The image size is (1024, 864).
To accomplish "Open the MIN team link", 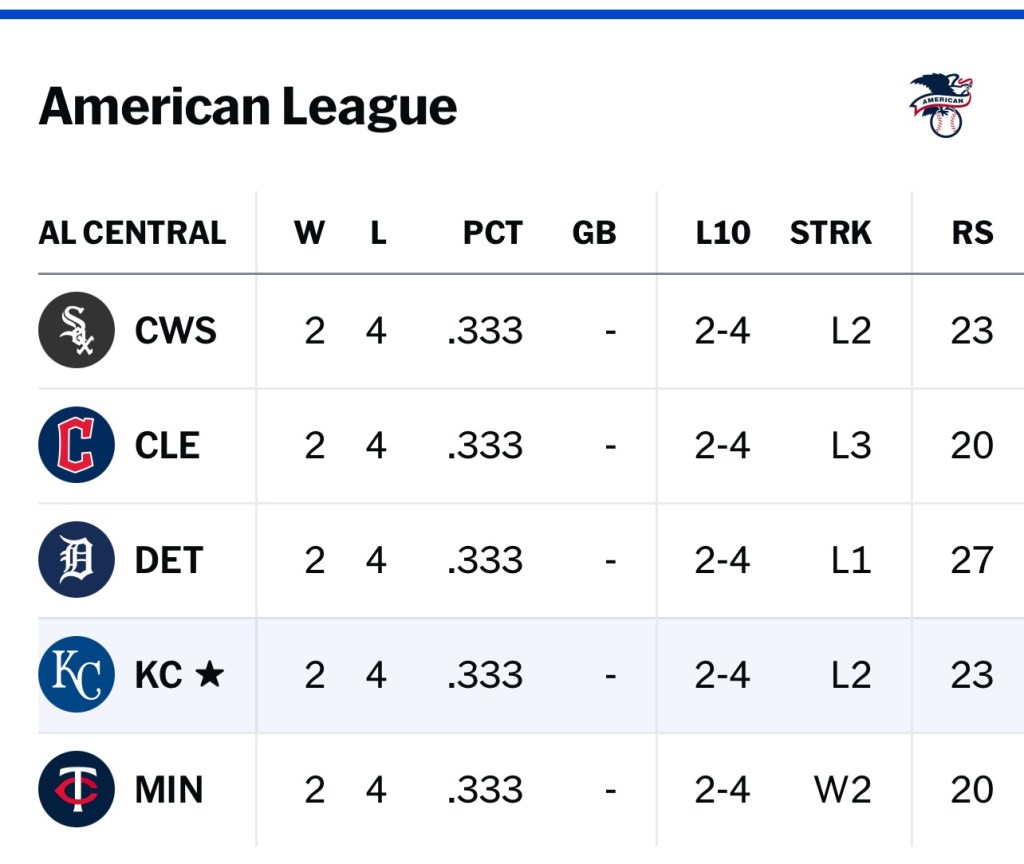I will pos(169,790).
